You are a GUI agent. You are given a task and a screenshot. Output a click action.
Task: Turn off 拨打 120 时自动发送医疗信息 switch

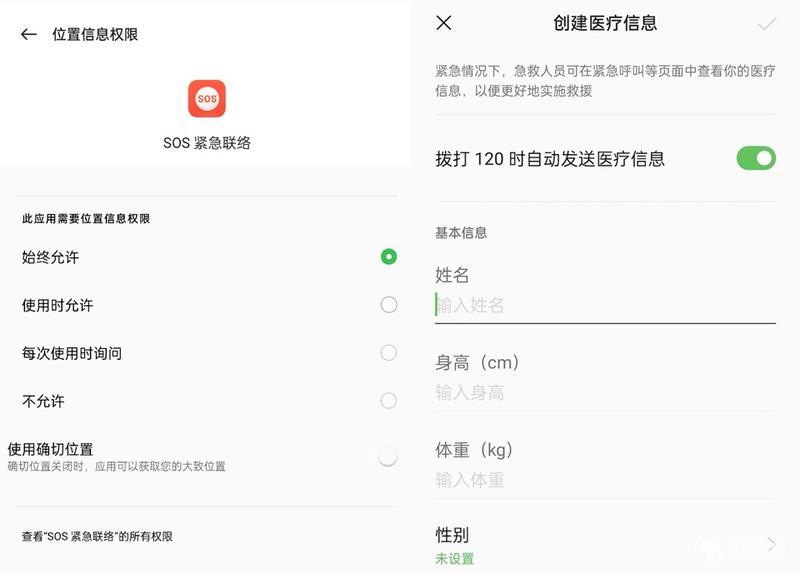756,158
